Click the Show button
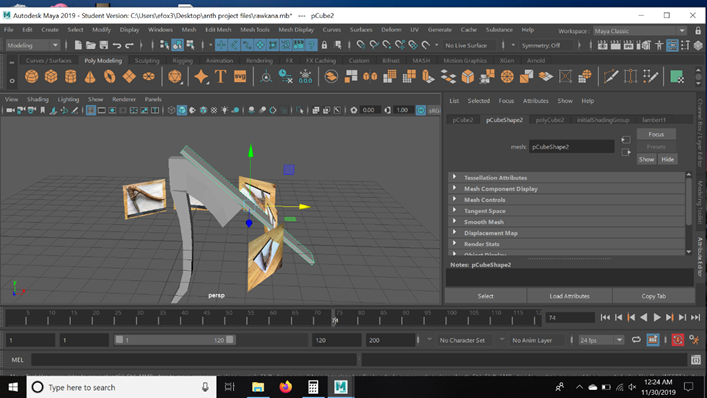Image resolution: width=707 pixels, height=398 pixels. coord(646,159)
